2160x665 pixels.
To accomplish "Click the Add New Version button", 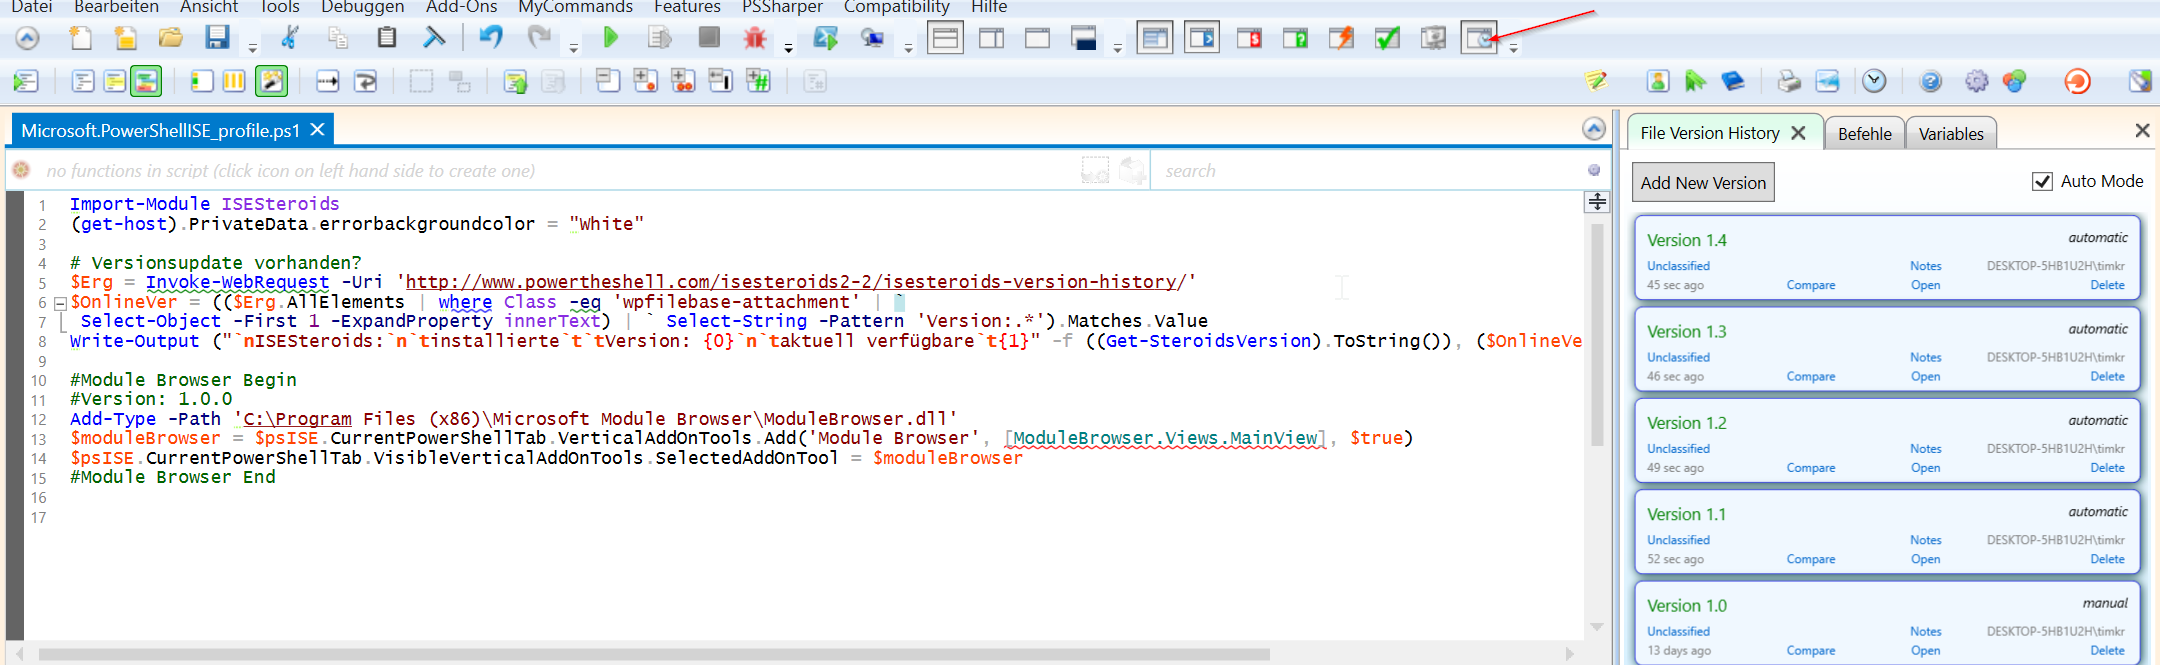I will click(x=1703, y=183).
